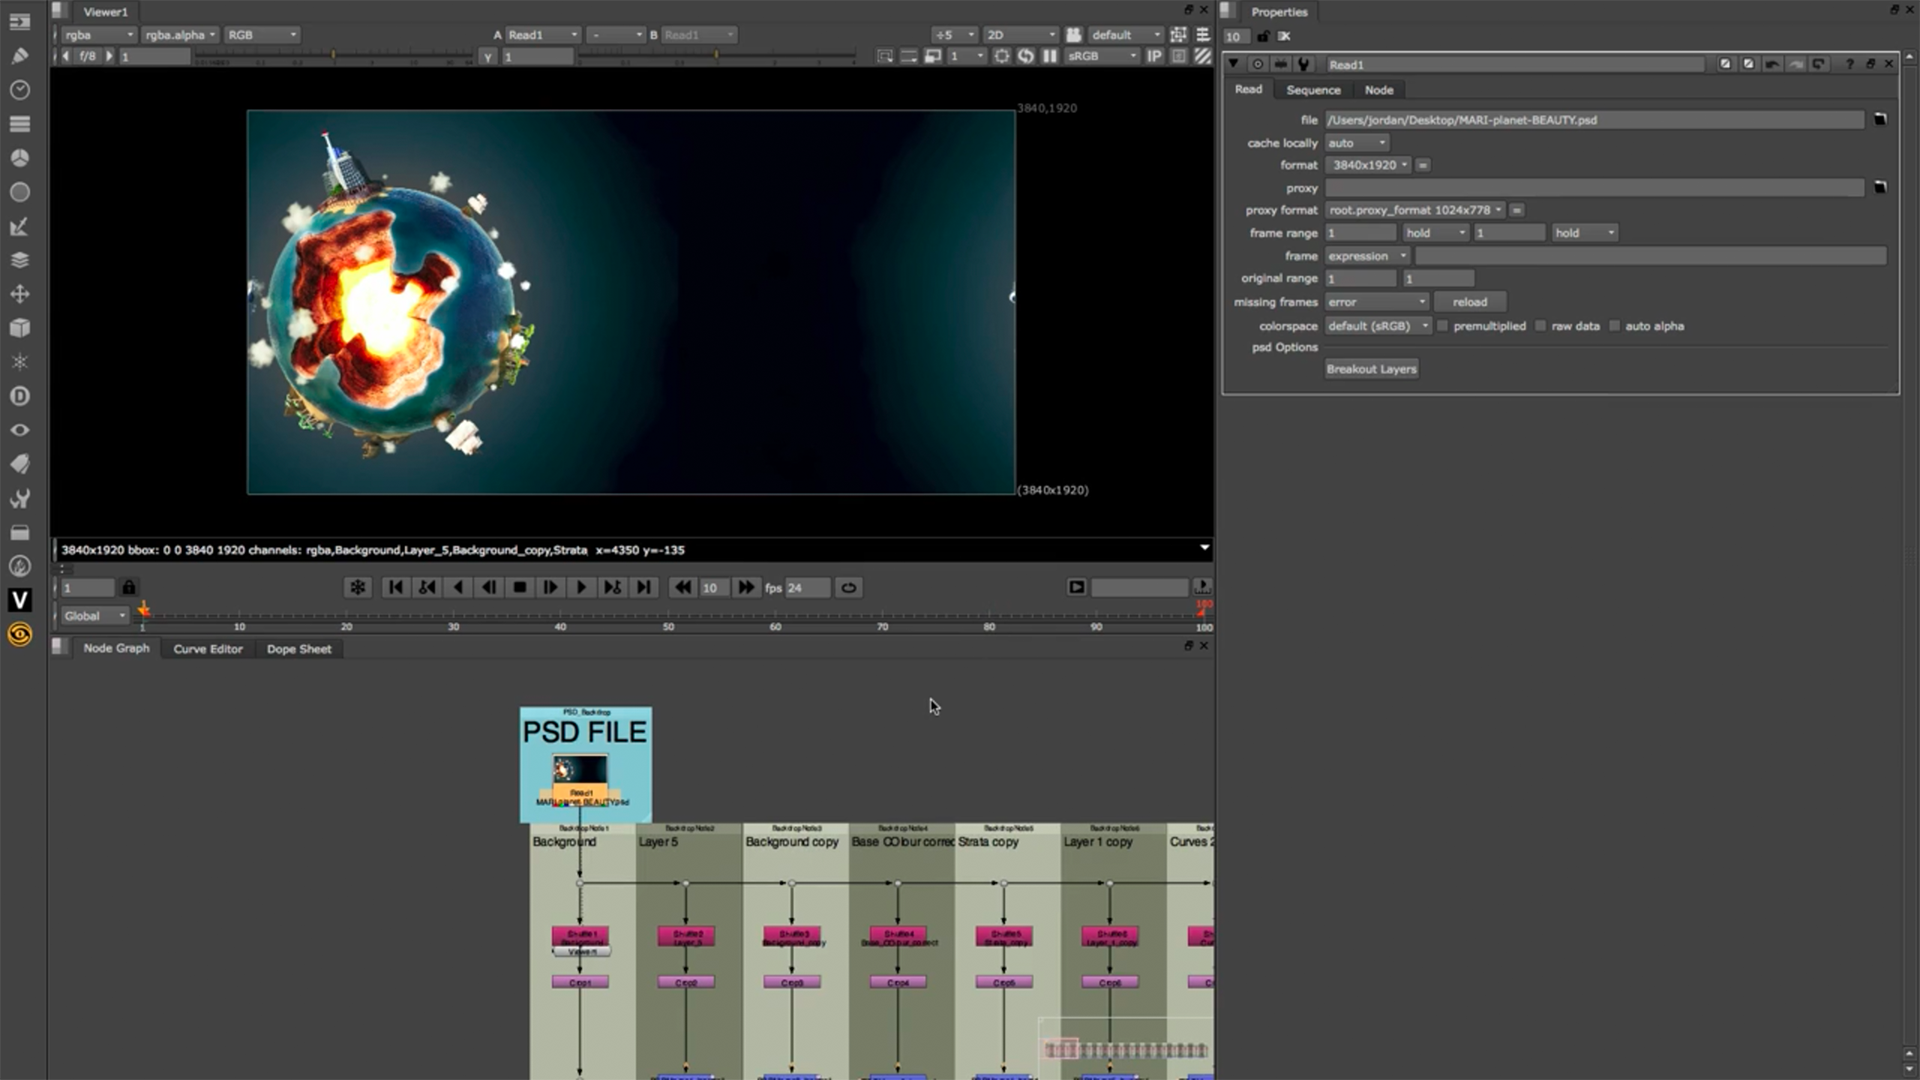The height and width of the screenshot is (1080, 1920).
Task: Switch to the Sequence tab
Action: point(1313,90)
